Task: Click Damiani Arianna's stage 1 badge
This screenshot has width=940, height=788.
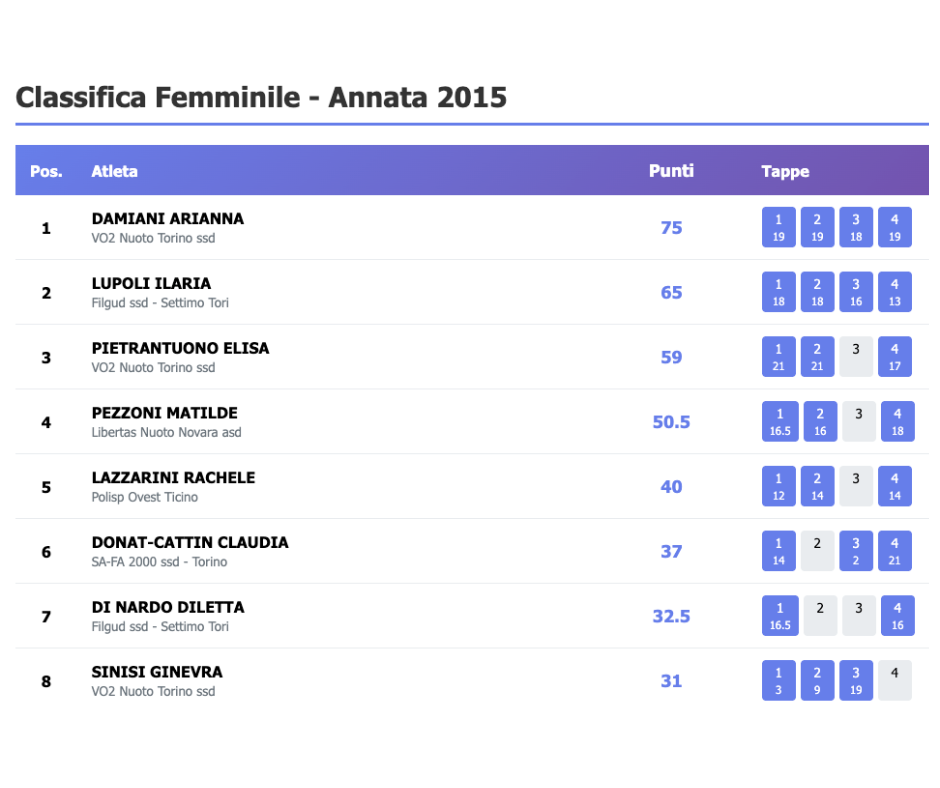Action: point(779,227)
